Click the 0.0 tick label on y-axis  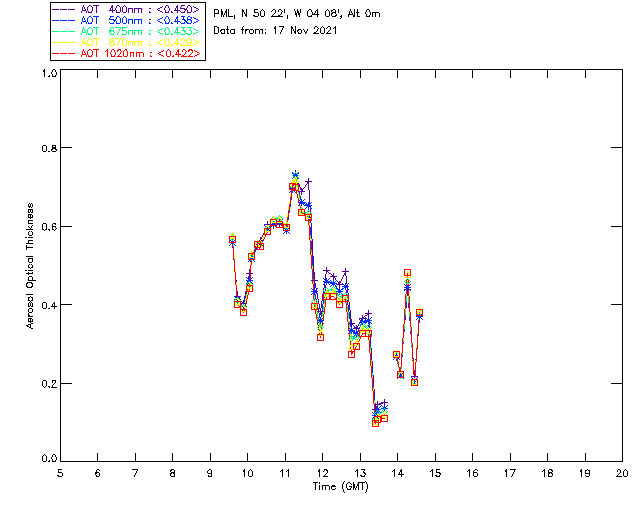(x=47, y=459)
